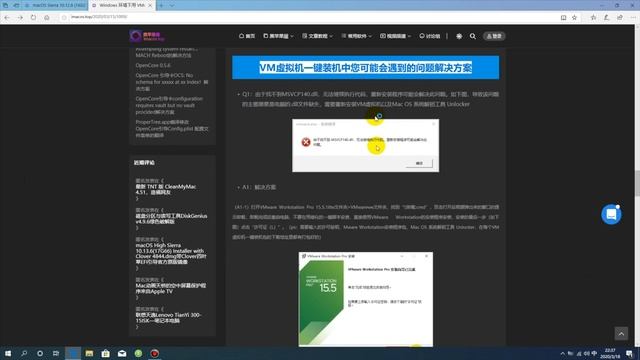Expand the 常用软件 navigation dropdown
The height and width of the screenshot is (360, 640).
tap(356, 36)
